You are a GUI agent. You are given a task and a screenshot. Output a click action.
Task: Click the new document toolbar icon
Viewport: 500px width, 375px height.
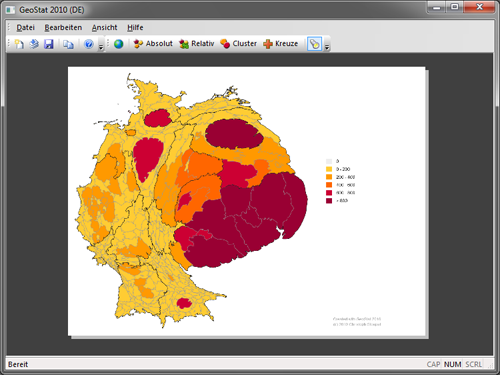(19, 44)
